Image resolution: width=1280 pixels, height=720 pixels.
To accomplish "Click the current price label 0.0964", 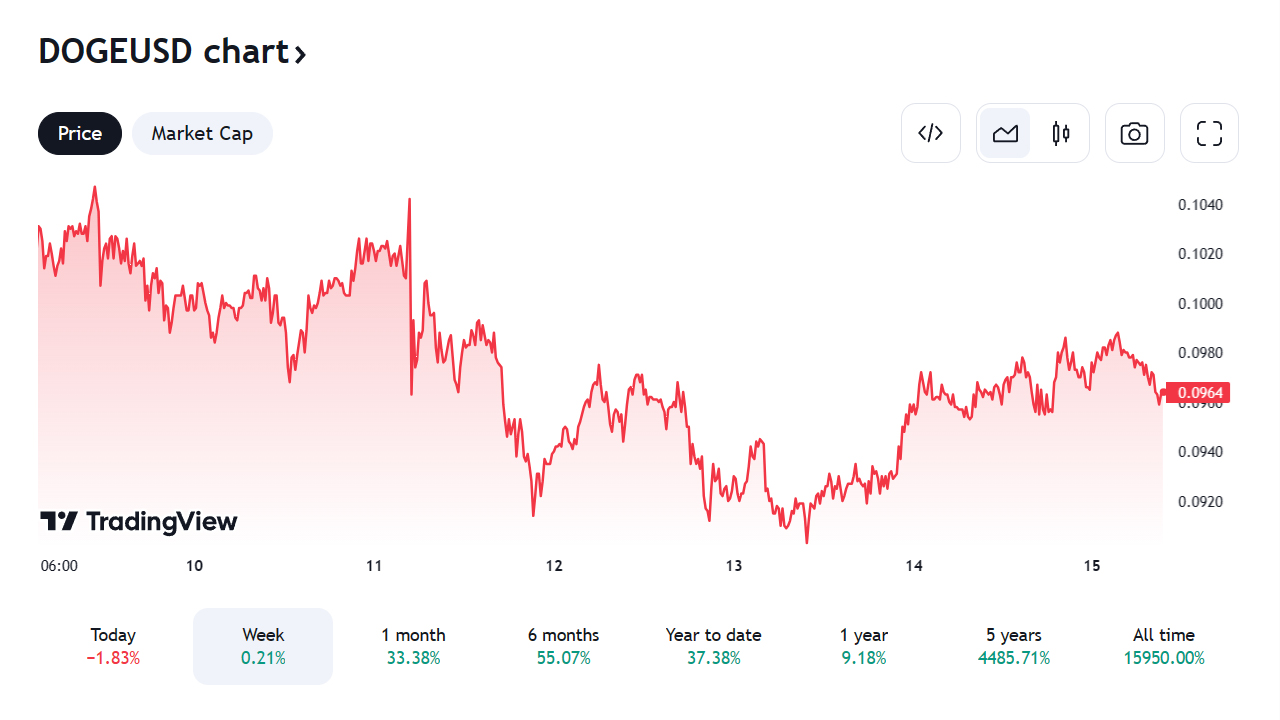I will click(x=1198, y=393).
